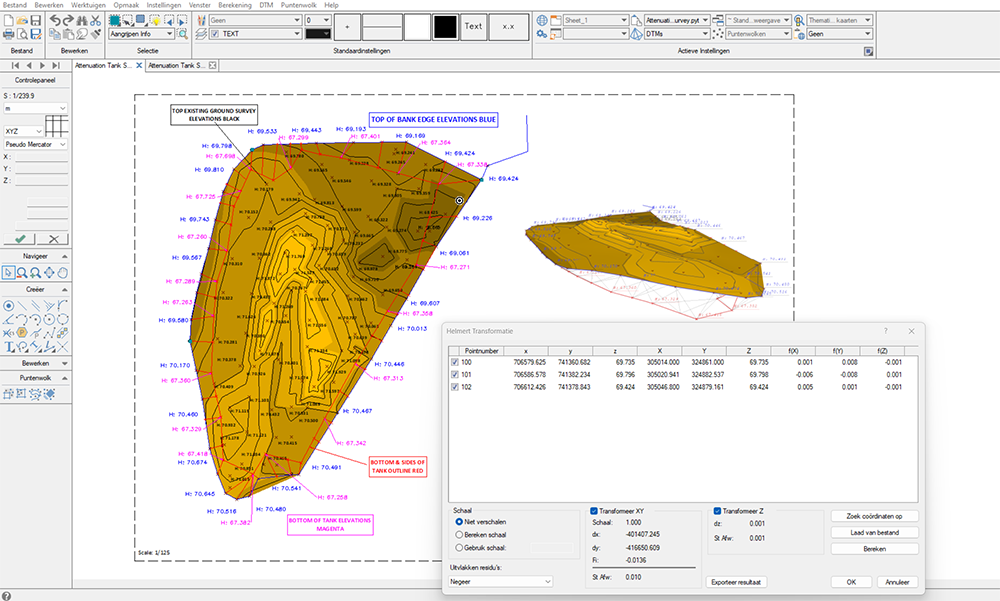
Task: Choose the point creation tool in Creëer panel
Action: tap(8, 304)
